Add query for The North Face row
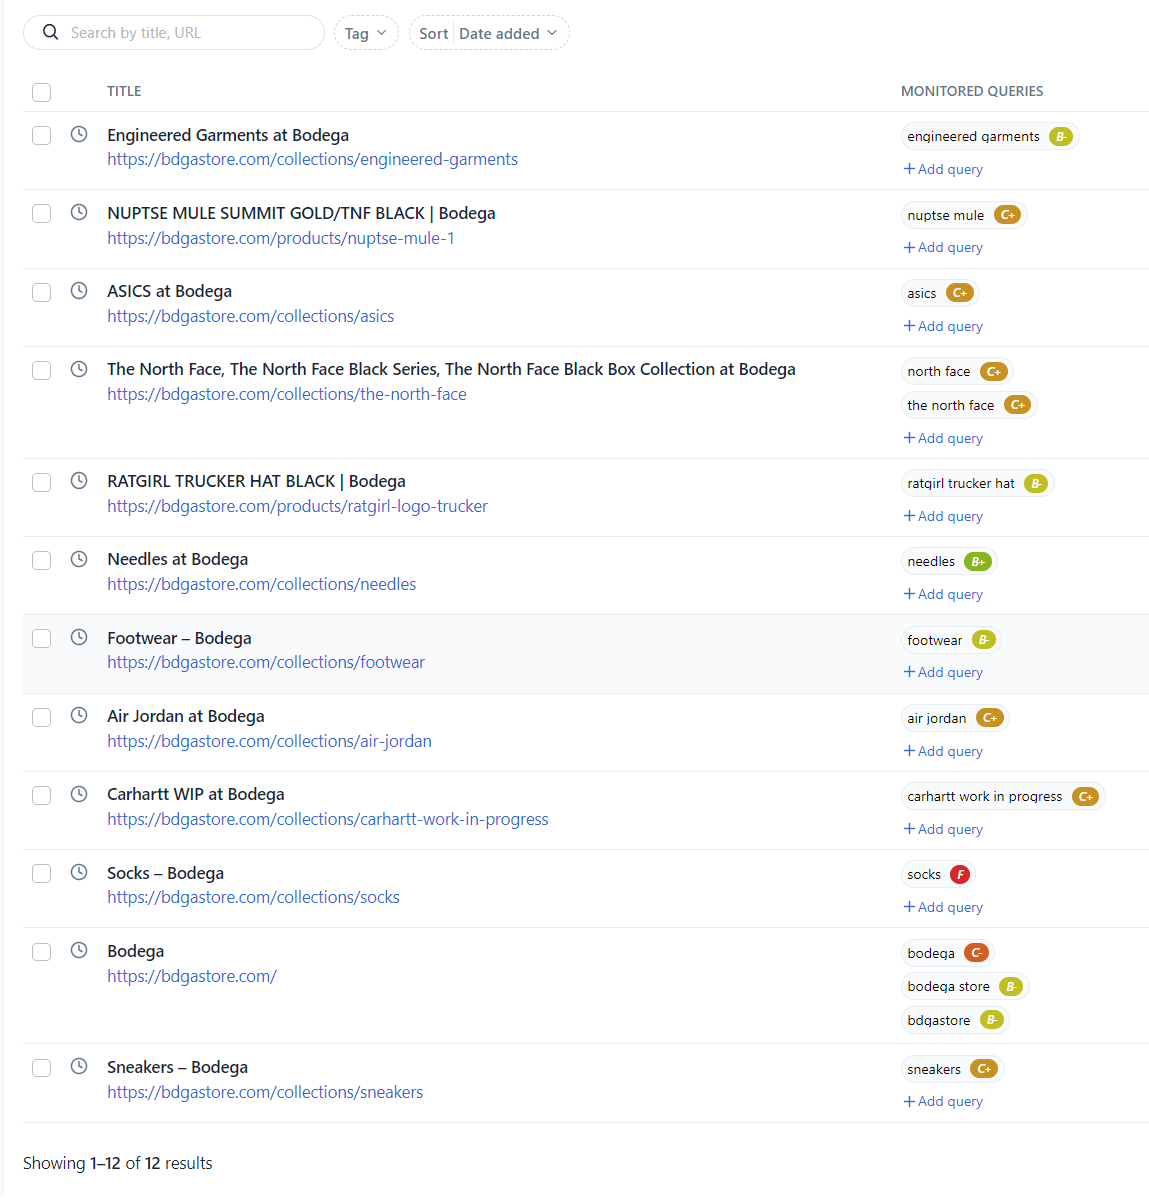The height and width of the screenshot is (1204, 1149). click(943, 438)
